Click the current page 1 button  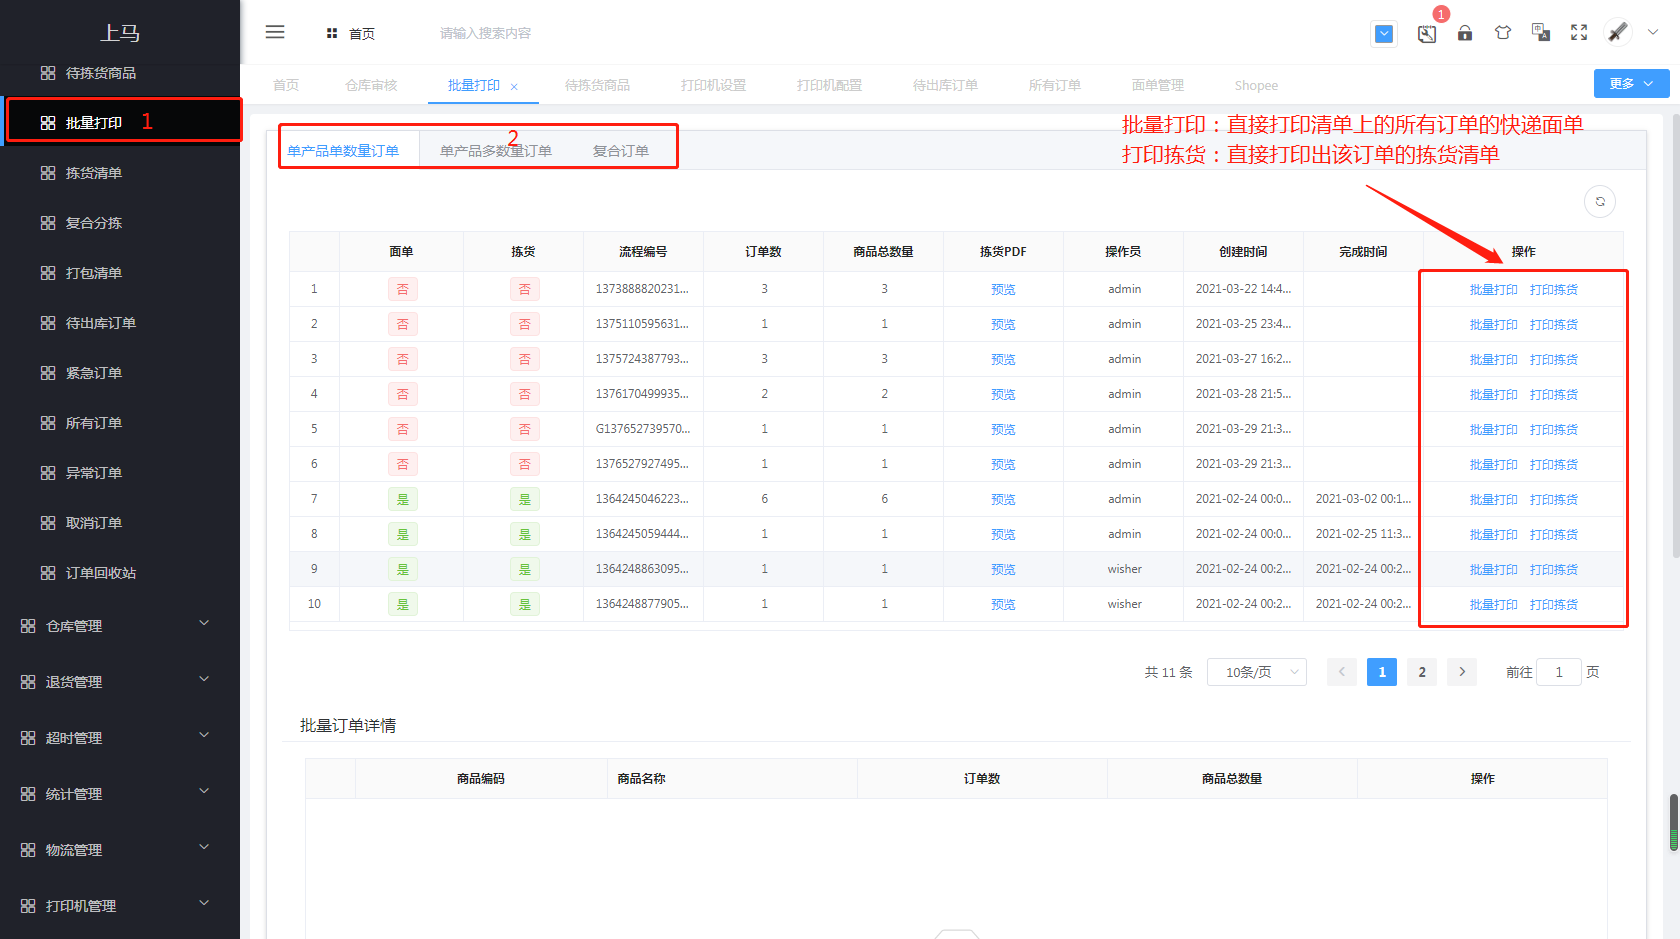pos(1382,672)
